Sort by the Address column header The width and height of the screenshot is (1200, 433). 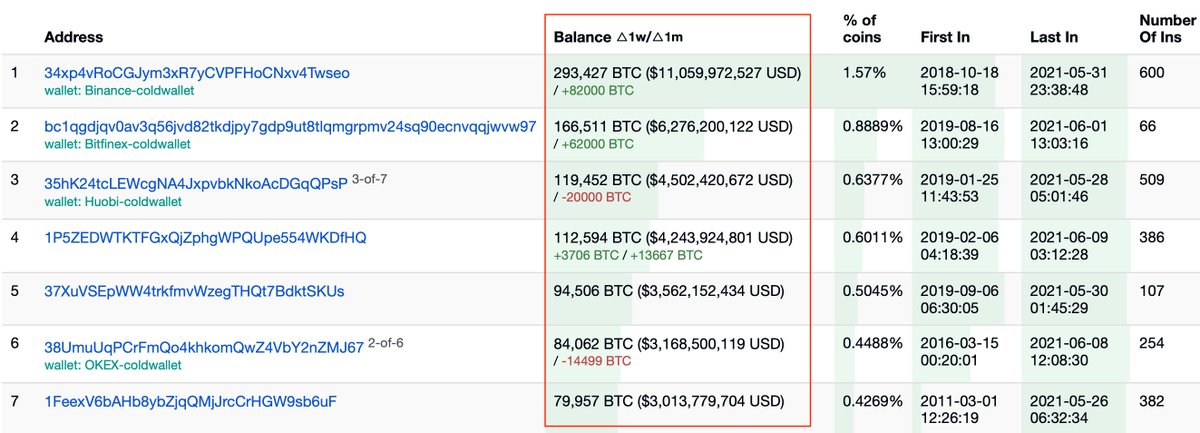click(x=74, y=37)
